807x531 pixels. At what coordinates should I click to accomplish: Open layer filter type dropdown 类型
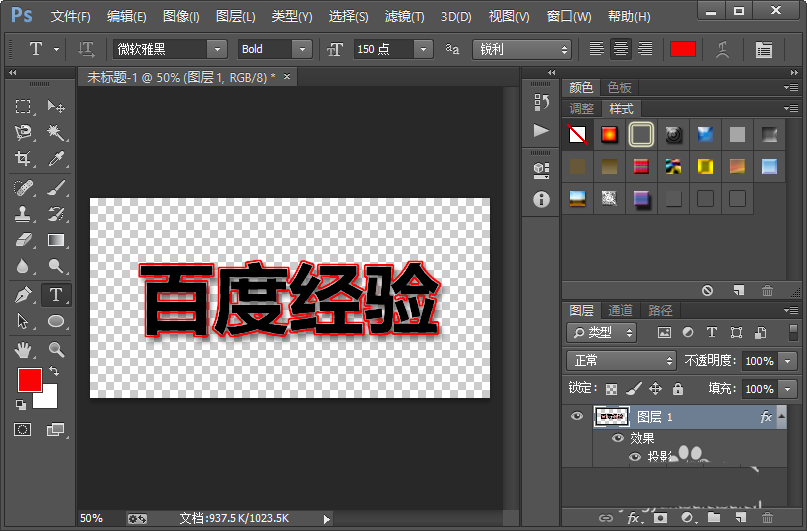601,333
